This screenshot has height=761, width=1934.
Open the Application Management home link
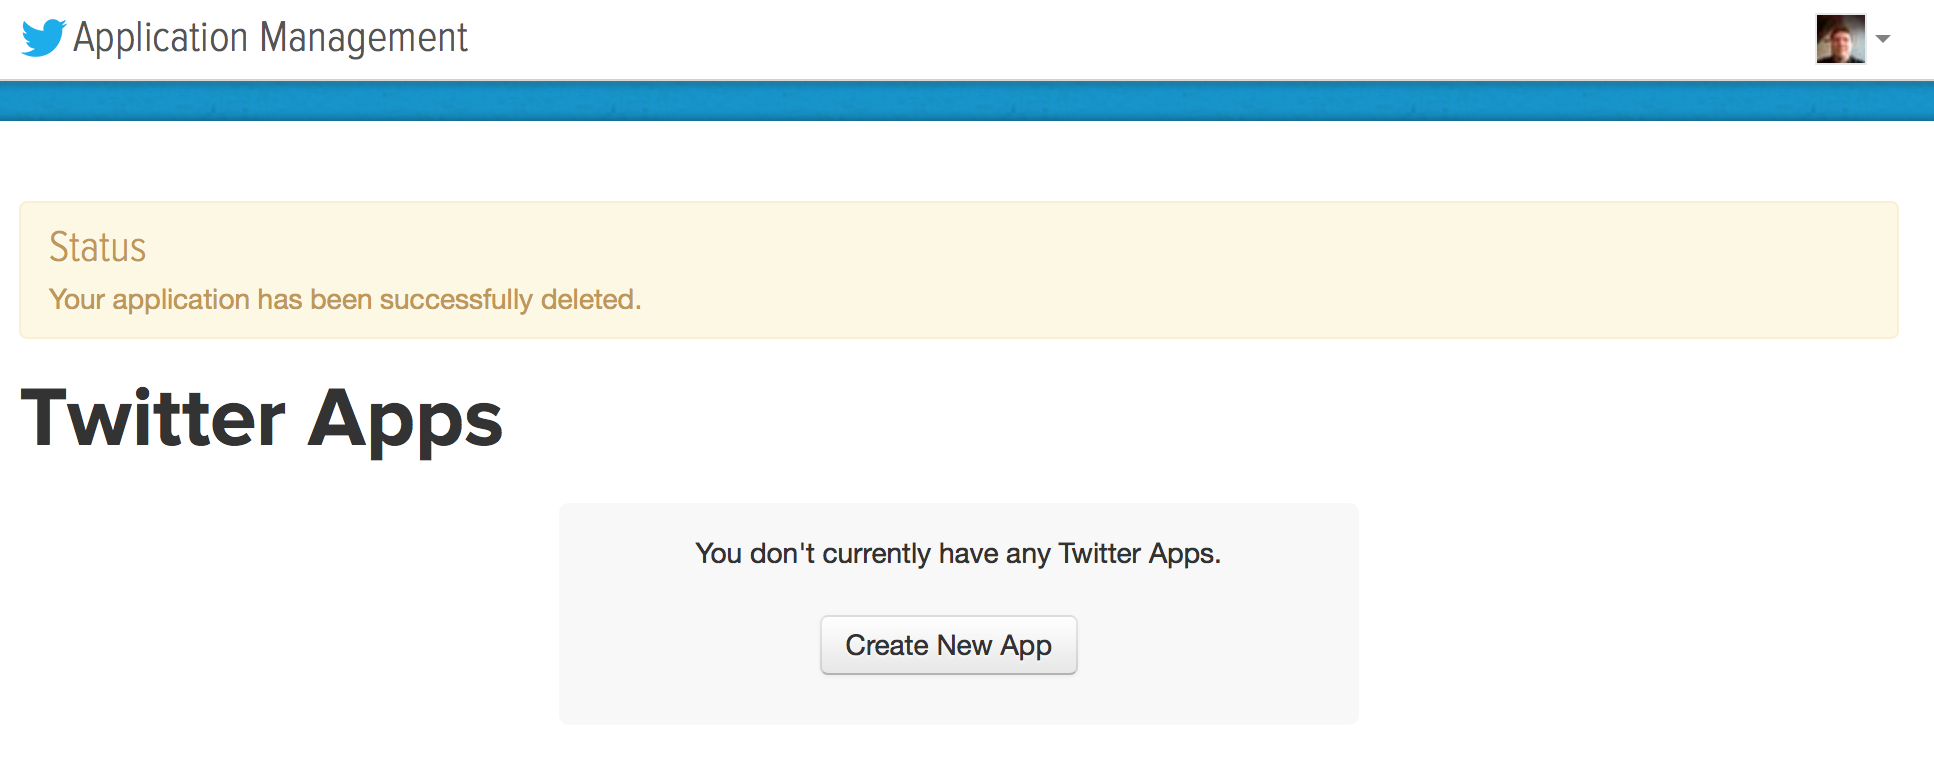pos(270,38)
